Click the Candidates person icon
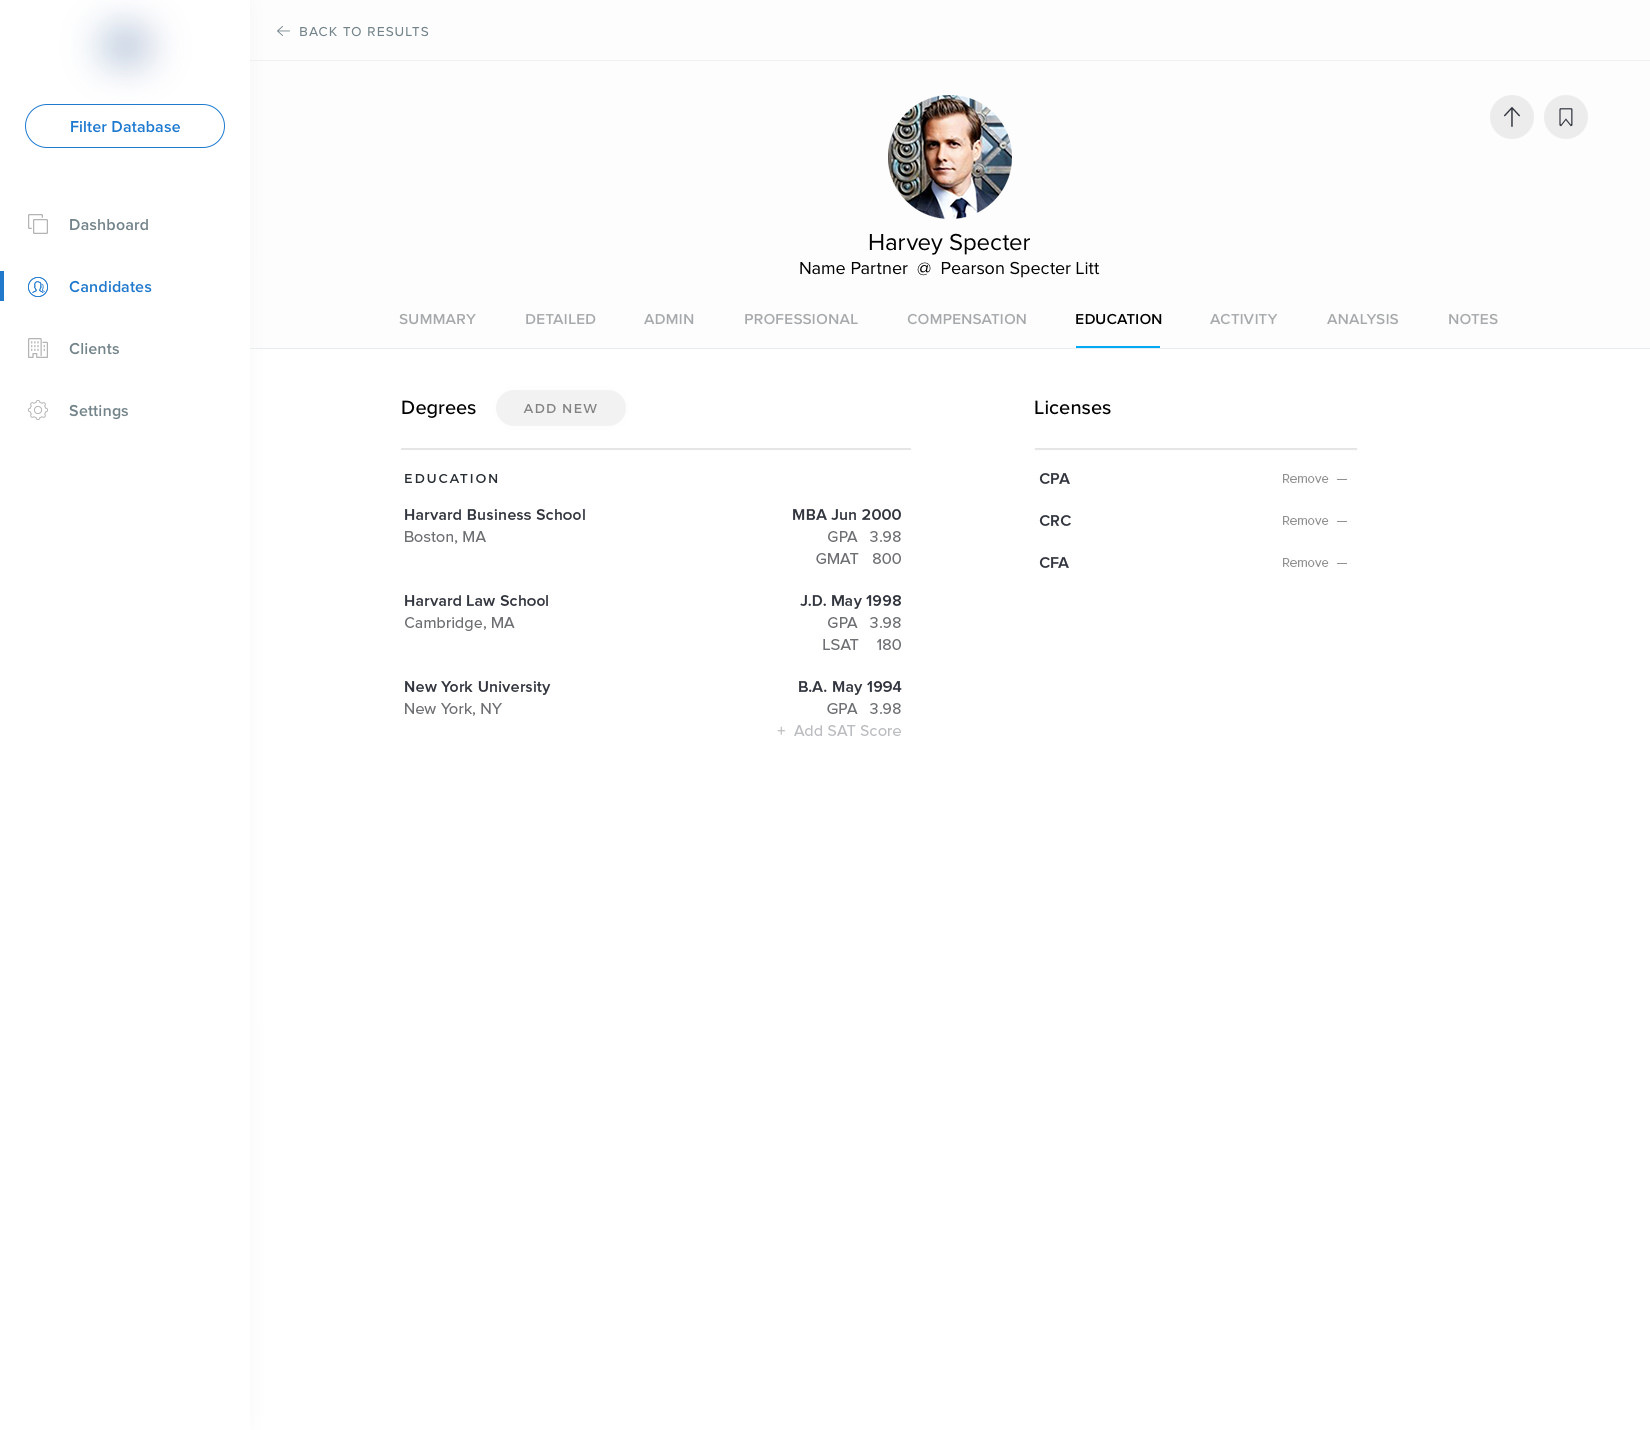 coord(38,287)
